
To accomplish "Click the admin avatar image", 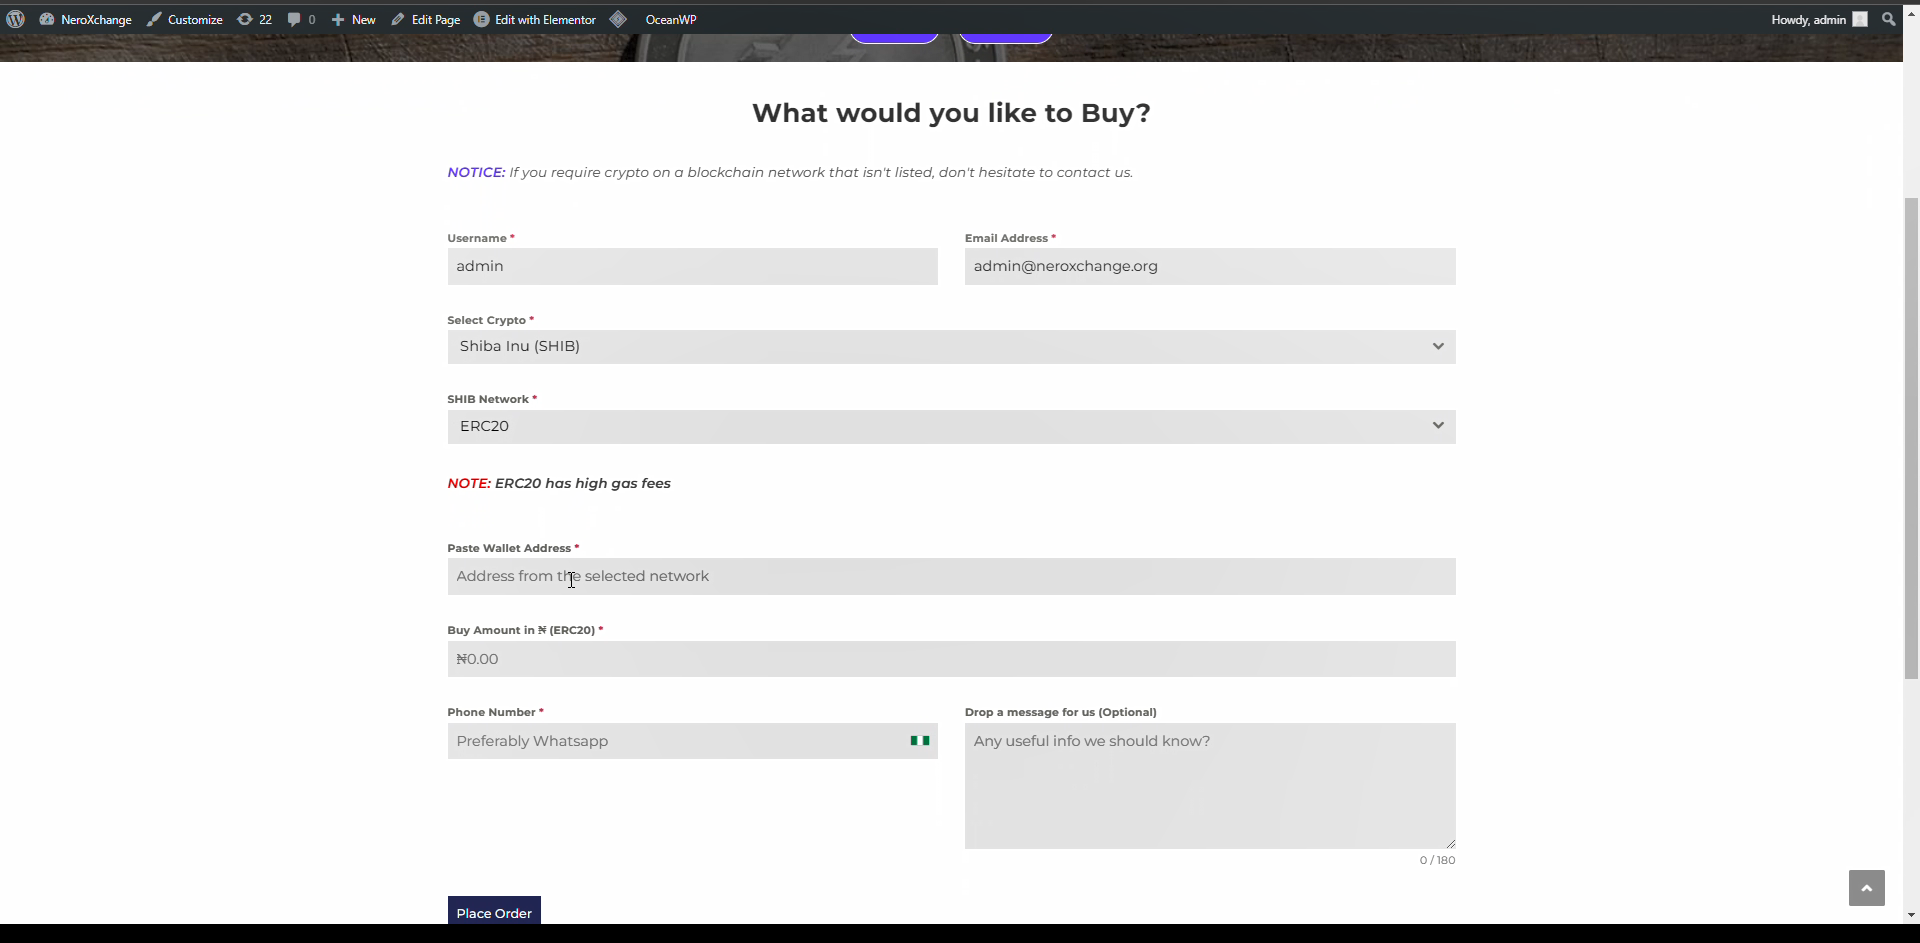I will (1860, 19).
